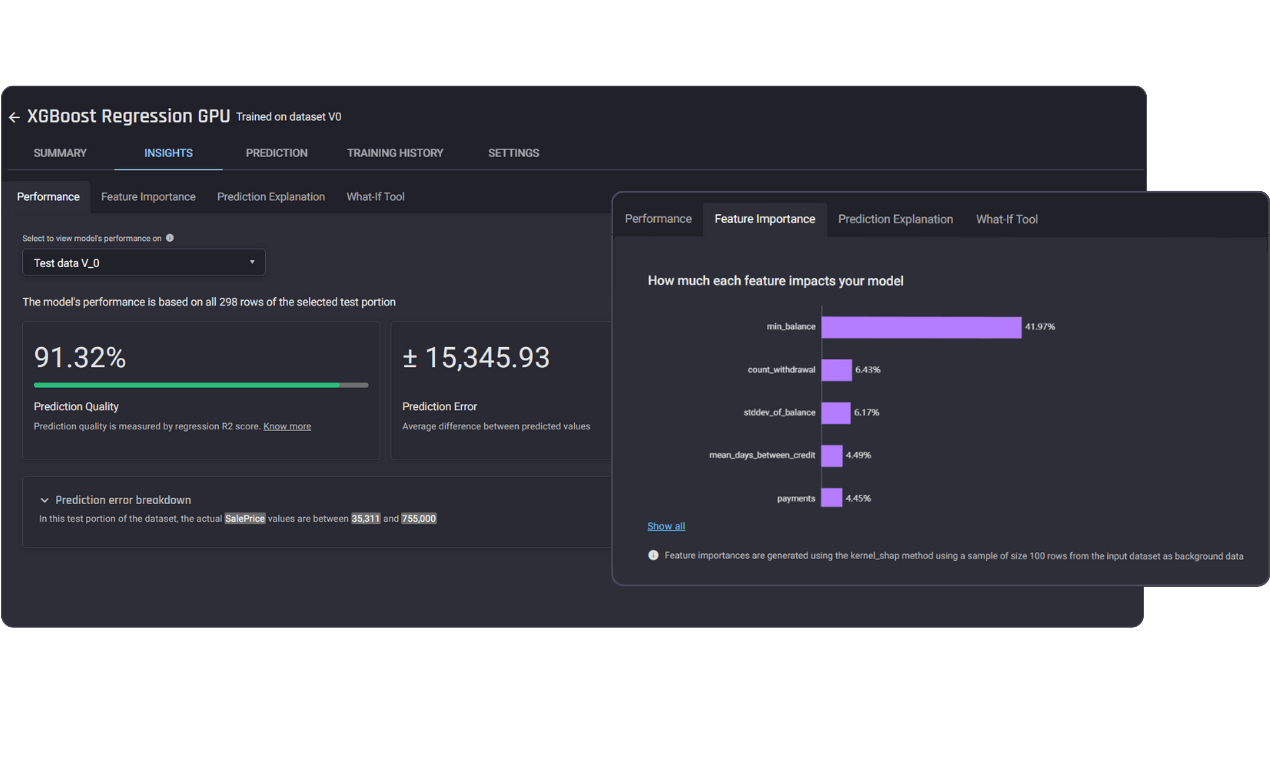1270x760 pixels.
Task: Click the Prediction Error card label
Action: [x=440, y=406]
